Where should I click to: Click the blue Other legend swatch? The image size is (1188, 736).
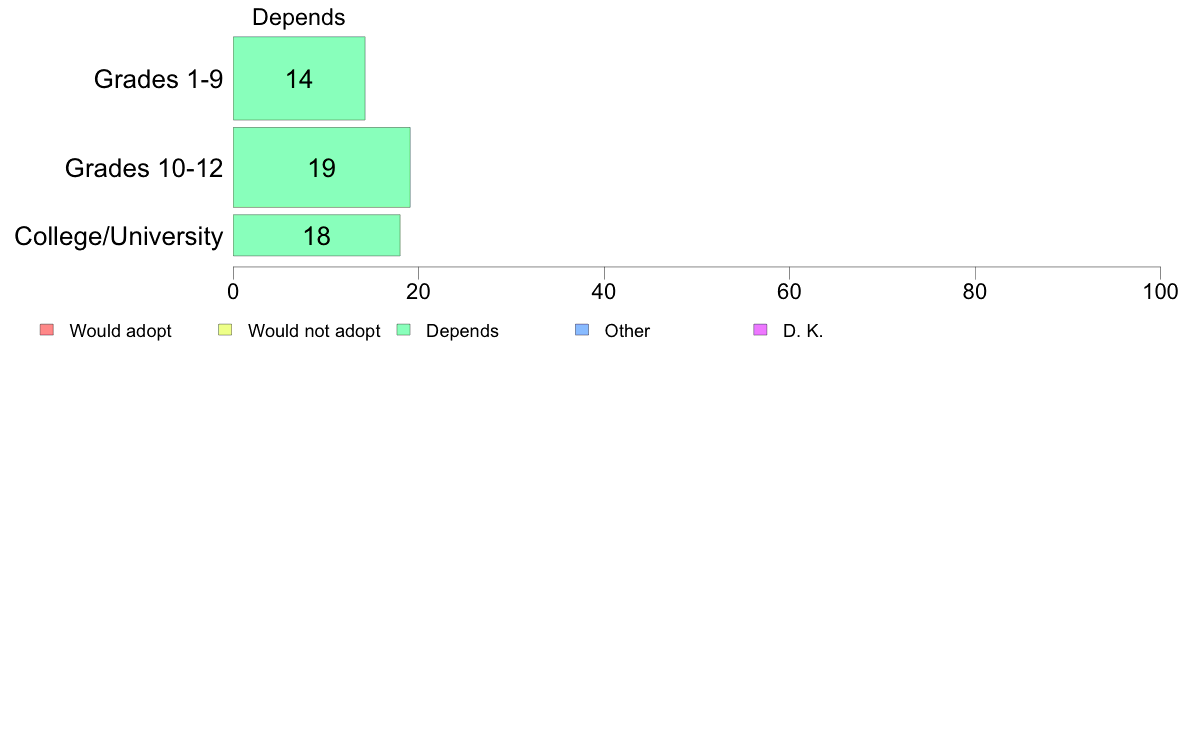pyautogui.click(x=582, y=330)
